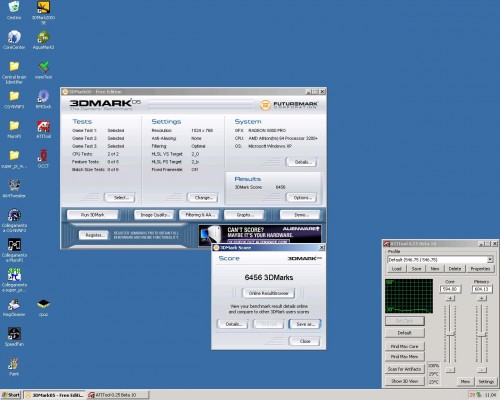Click the Memory clock value field
The width and height of the screenshot is (500, 400).
tap(481, 289)
